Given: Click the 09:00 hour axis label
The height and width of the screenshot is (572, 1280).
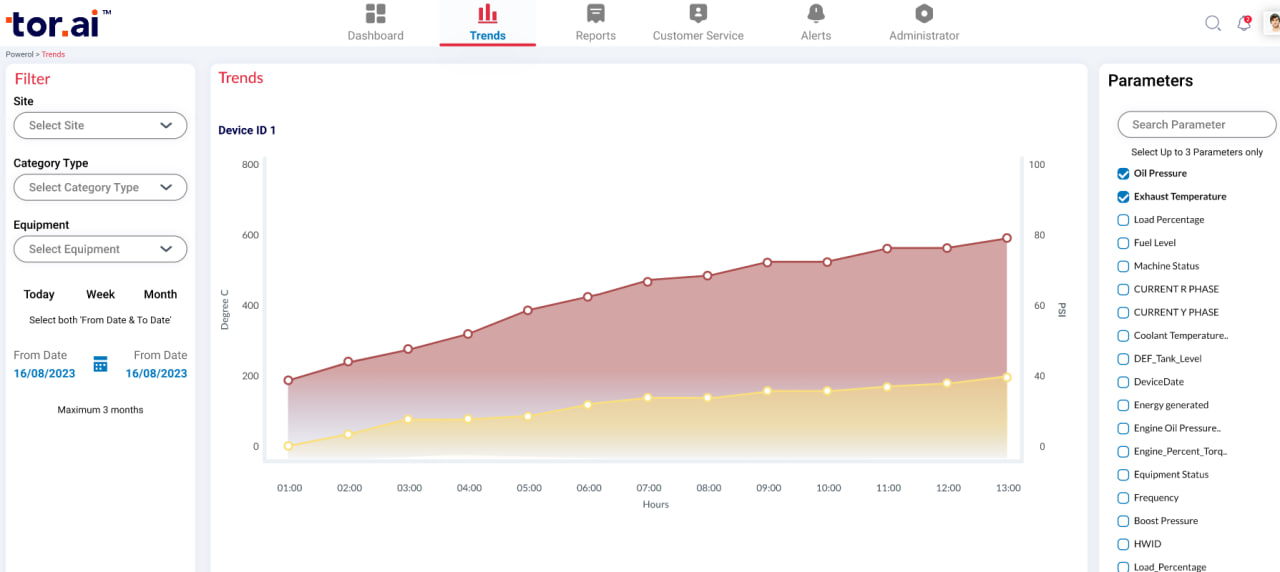Looking at the screenshot, I should [769, 488].
